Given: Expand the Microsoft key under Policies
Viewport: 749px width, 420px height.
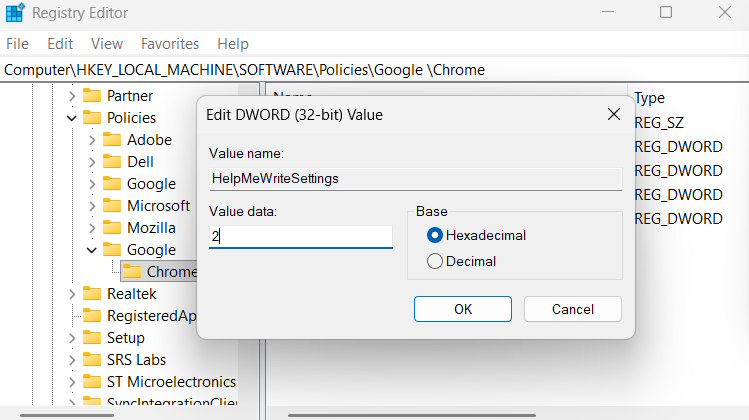Looking at the screenshot, I should click(92, 206).
